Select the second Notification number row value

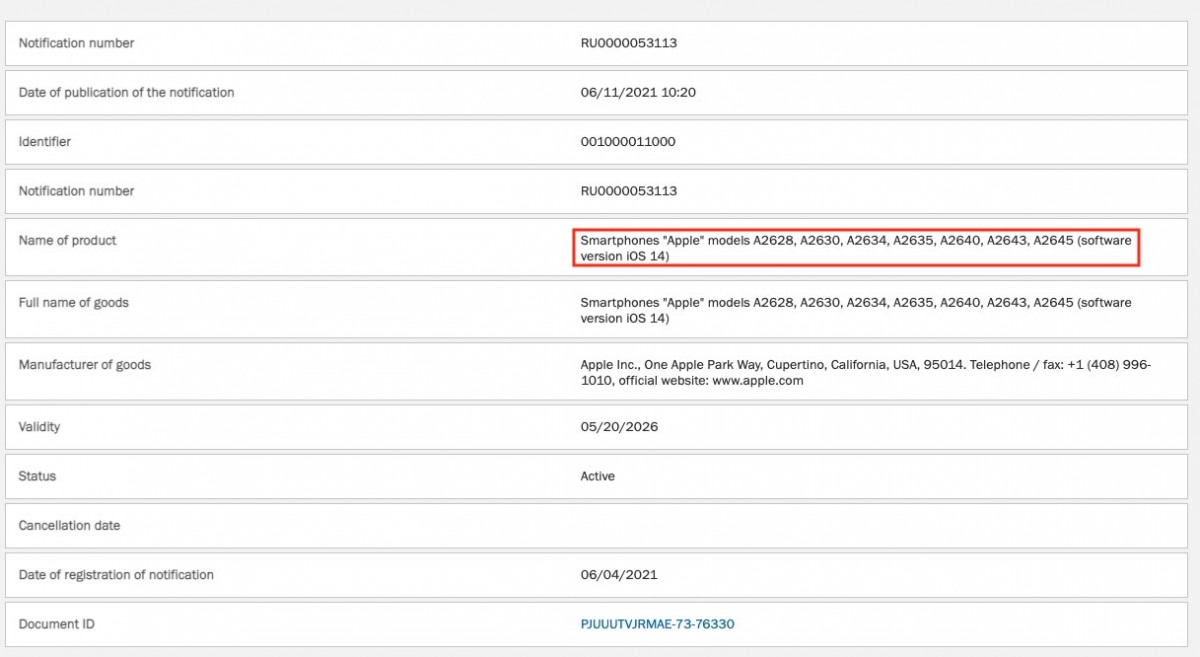(x=636, y=191)
